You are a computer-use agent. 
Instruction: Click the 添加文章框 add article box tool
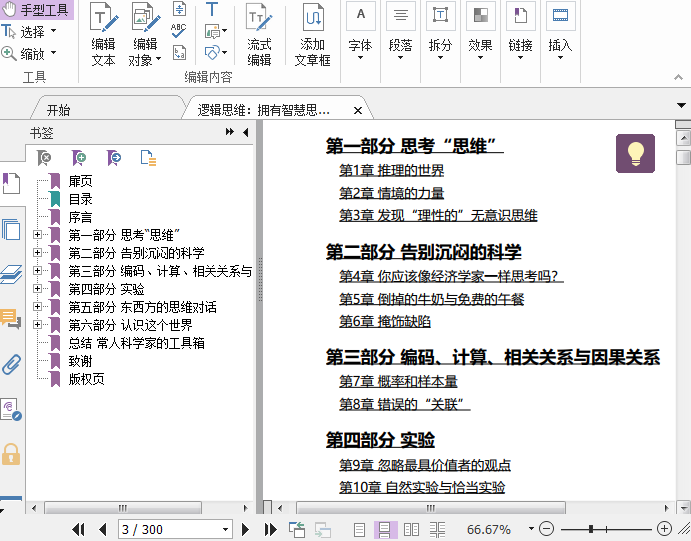[312, 34]
